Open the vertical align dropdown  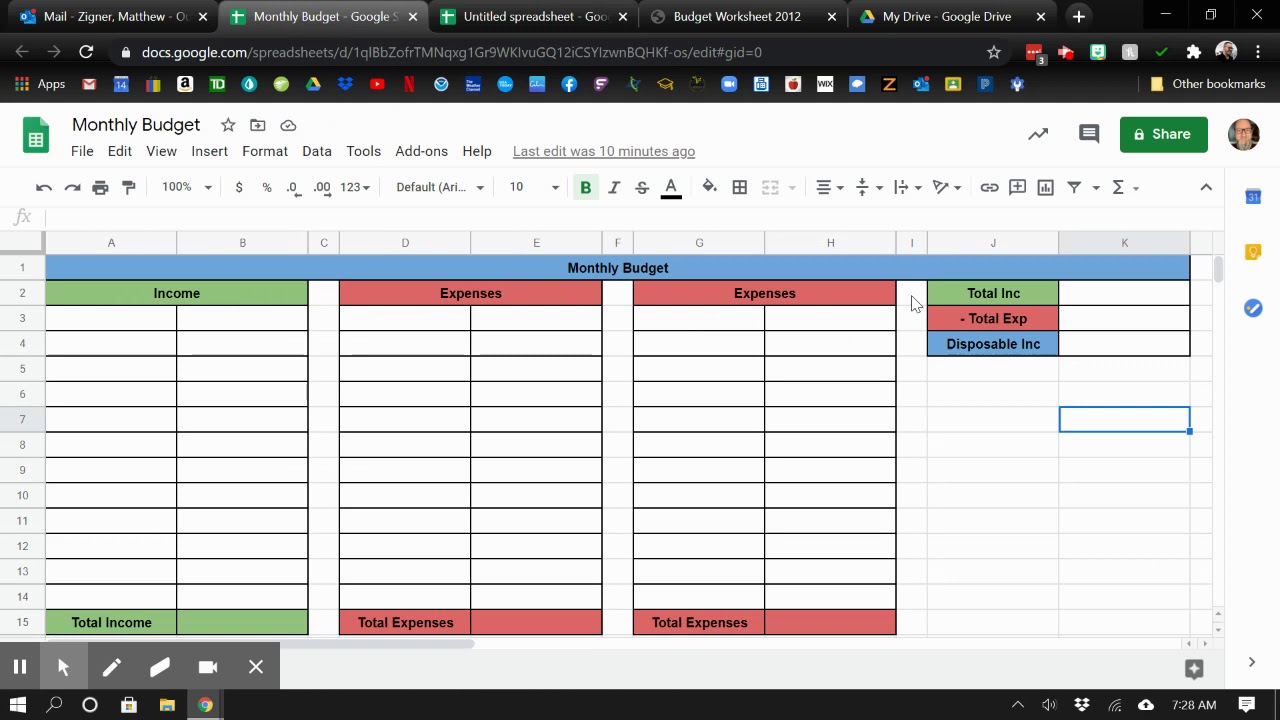tap(868, 187)
